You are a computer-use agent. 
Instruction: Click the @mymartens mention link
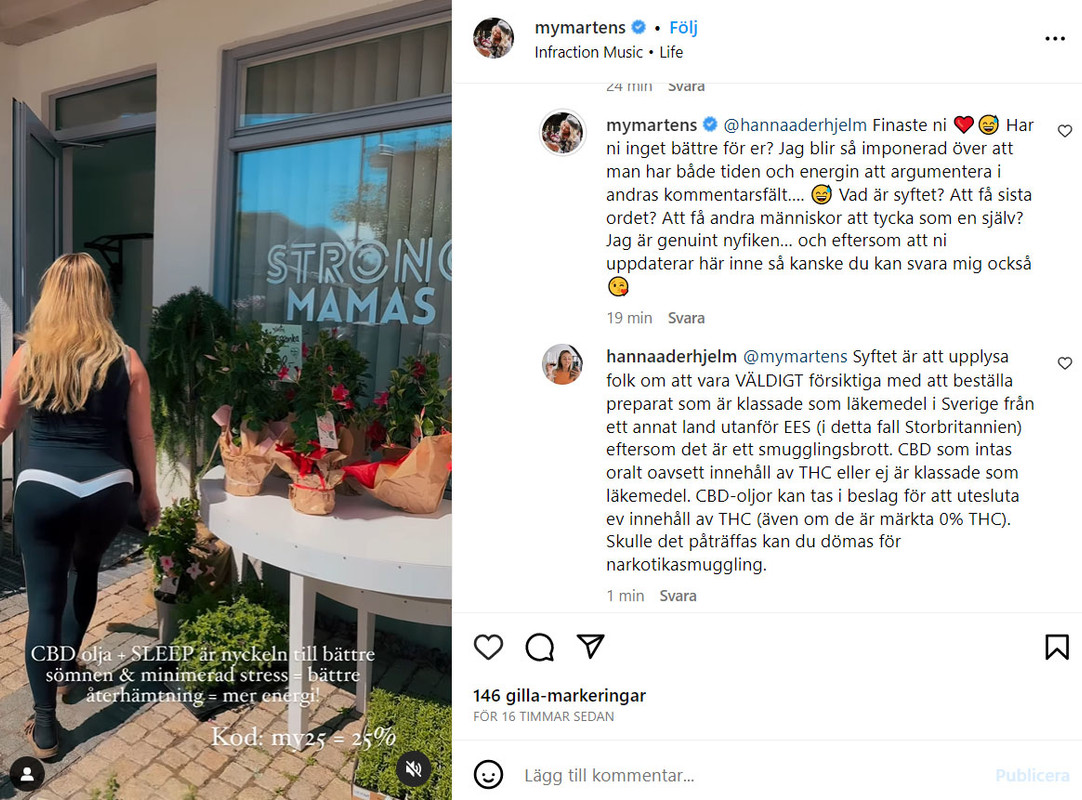click(x=795, y=357)
